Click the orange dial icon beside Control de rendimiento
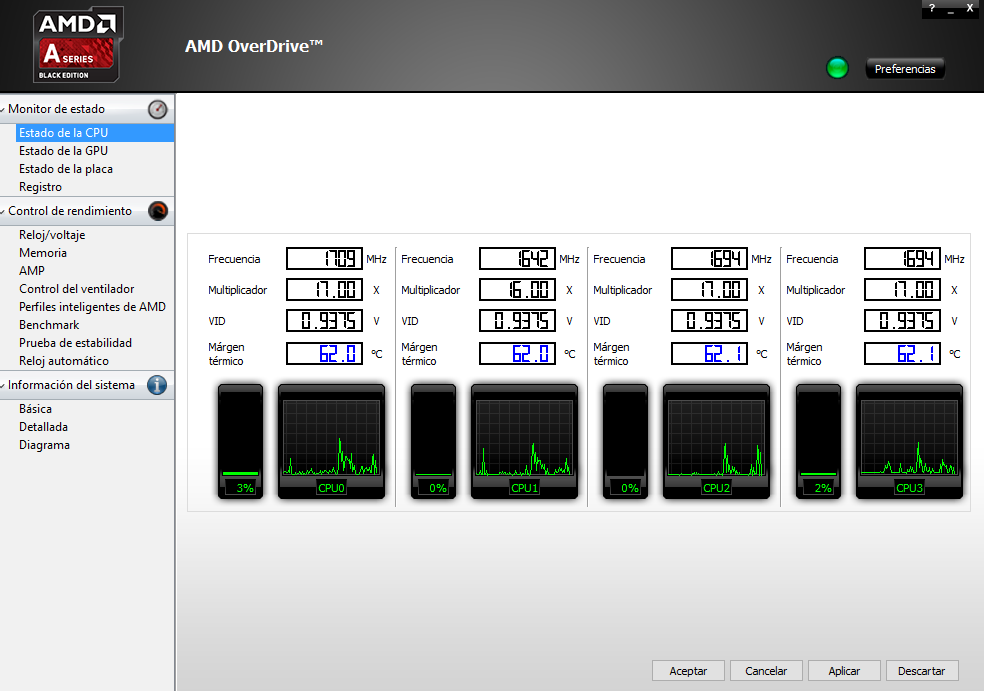 pyautogui.click(x=158, y=211)
